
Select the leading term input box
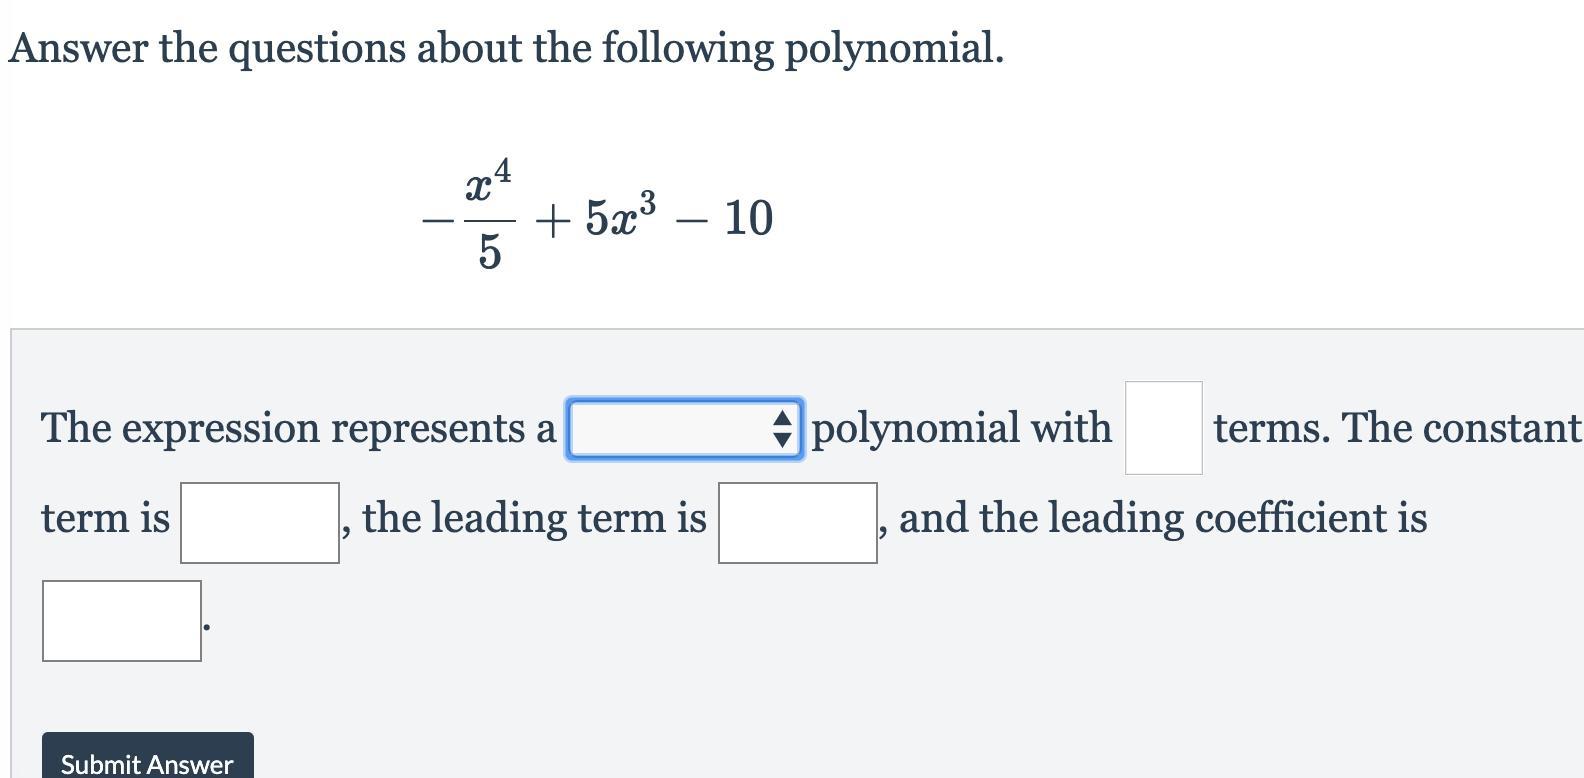(797, 523)
